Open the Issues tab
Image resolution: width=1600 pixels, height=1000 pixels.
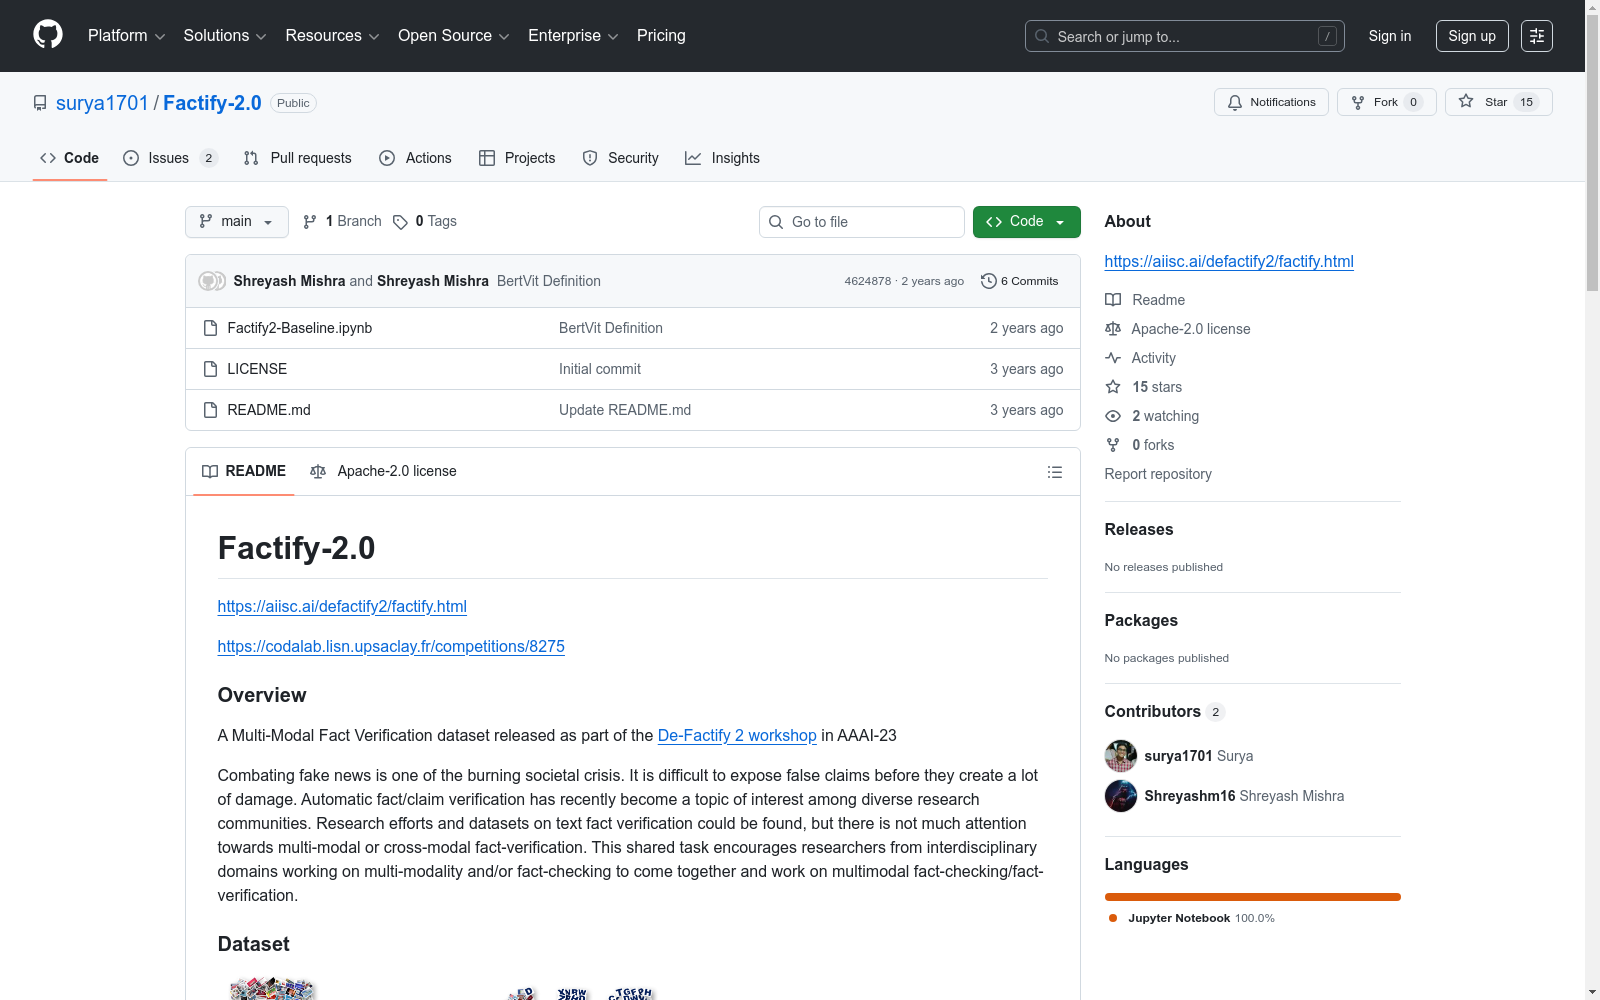(170, 158)
